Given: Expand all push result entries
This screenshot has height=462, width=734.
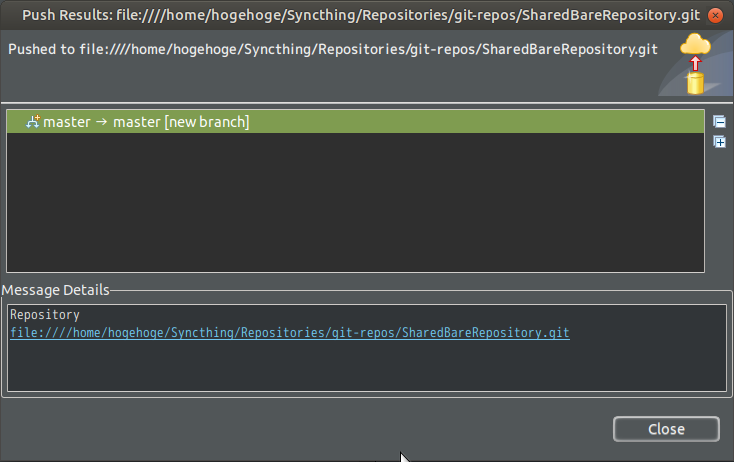Looking at the screenshot, I should click(719, 142).
